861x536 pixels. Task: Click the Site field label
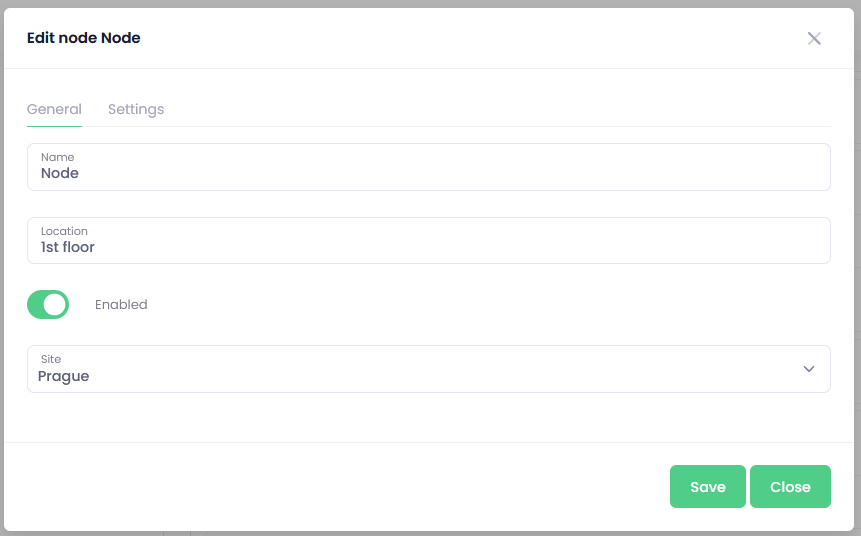pyautogui.click(x=51, y=359)
